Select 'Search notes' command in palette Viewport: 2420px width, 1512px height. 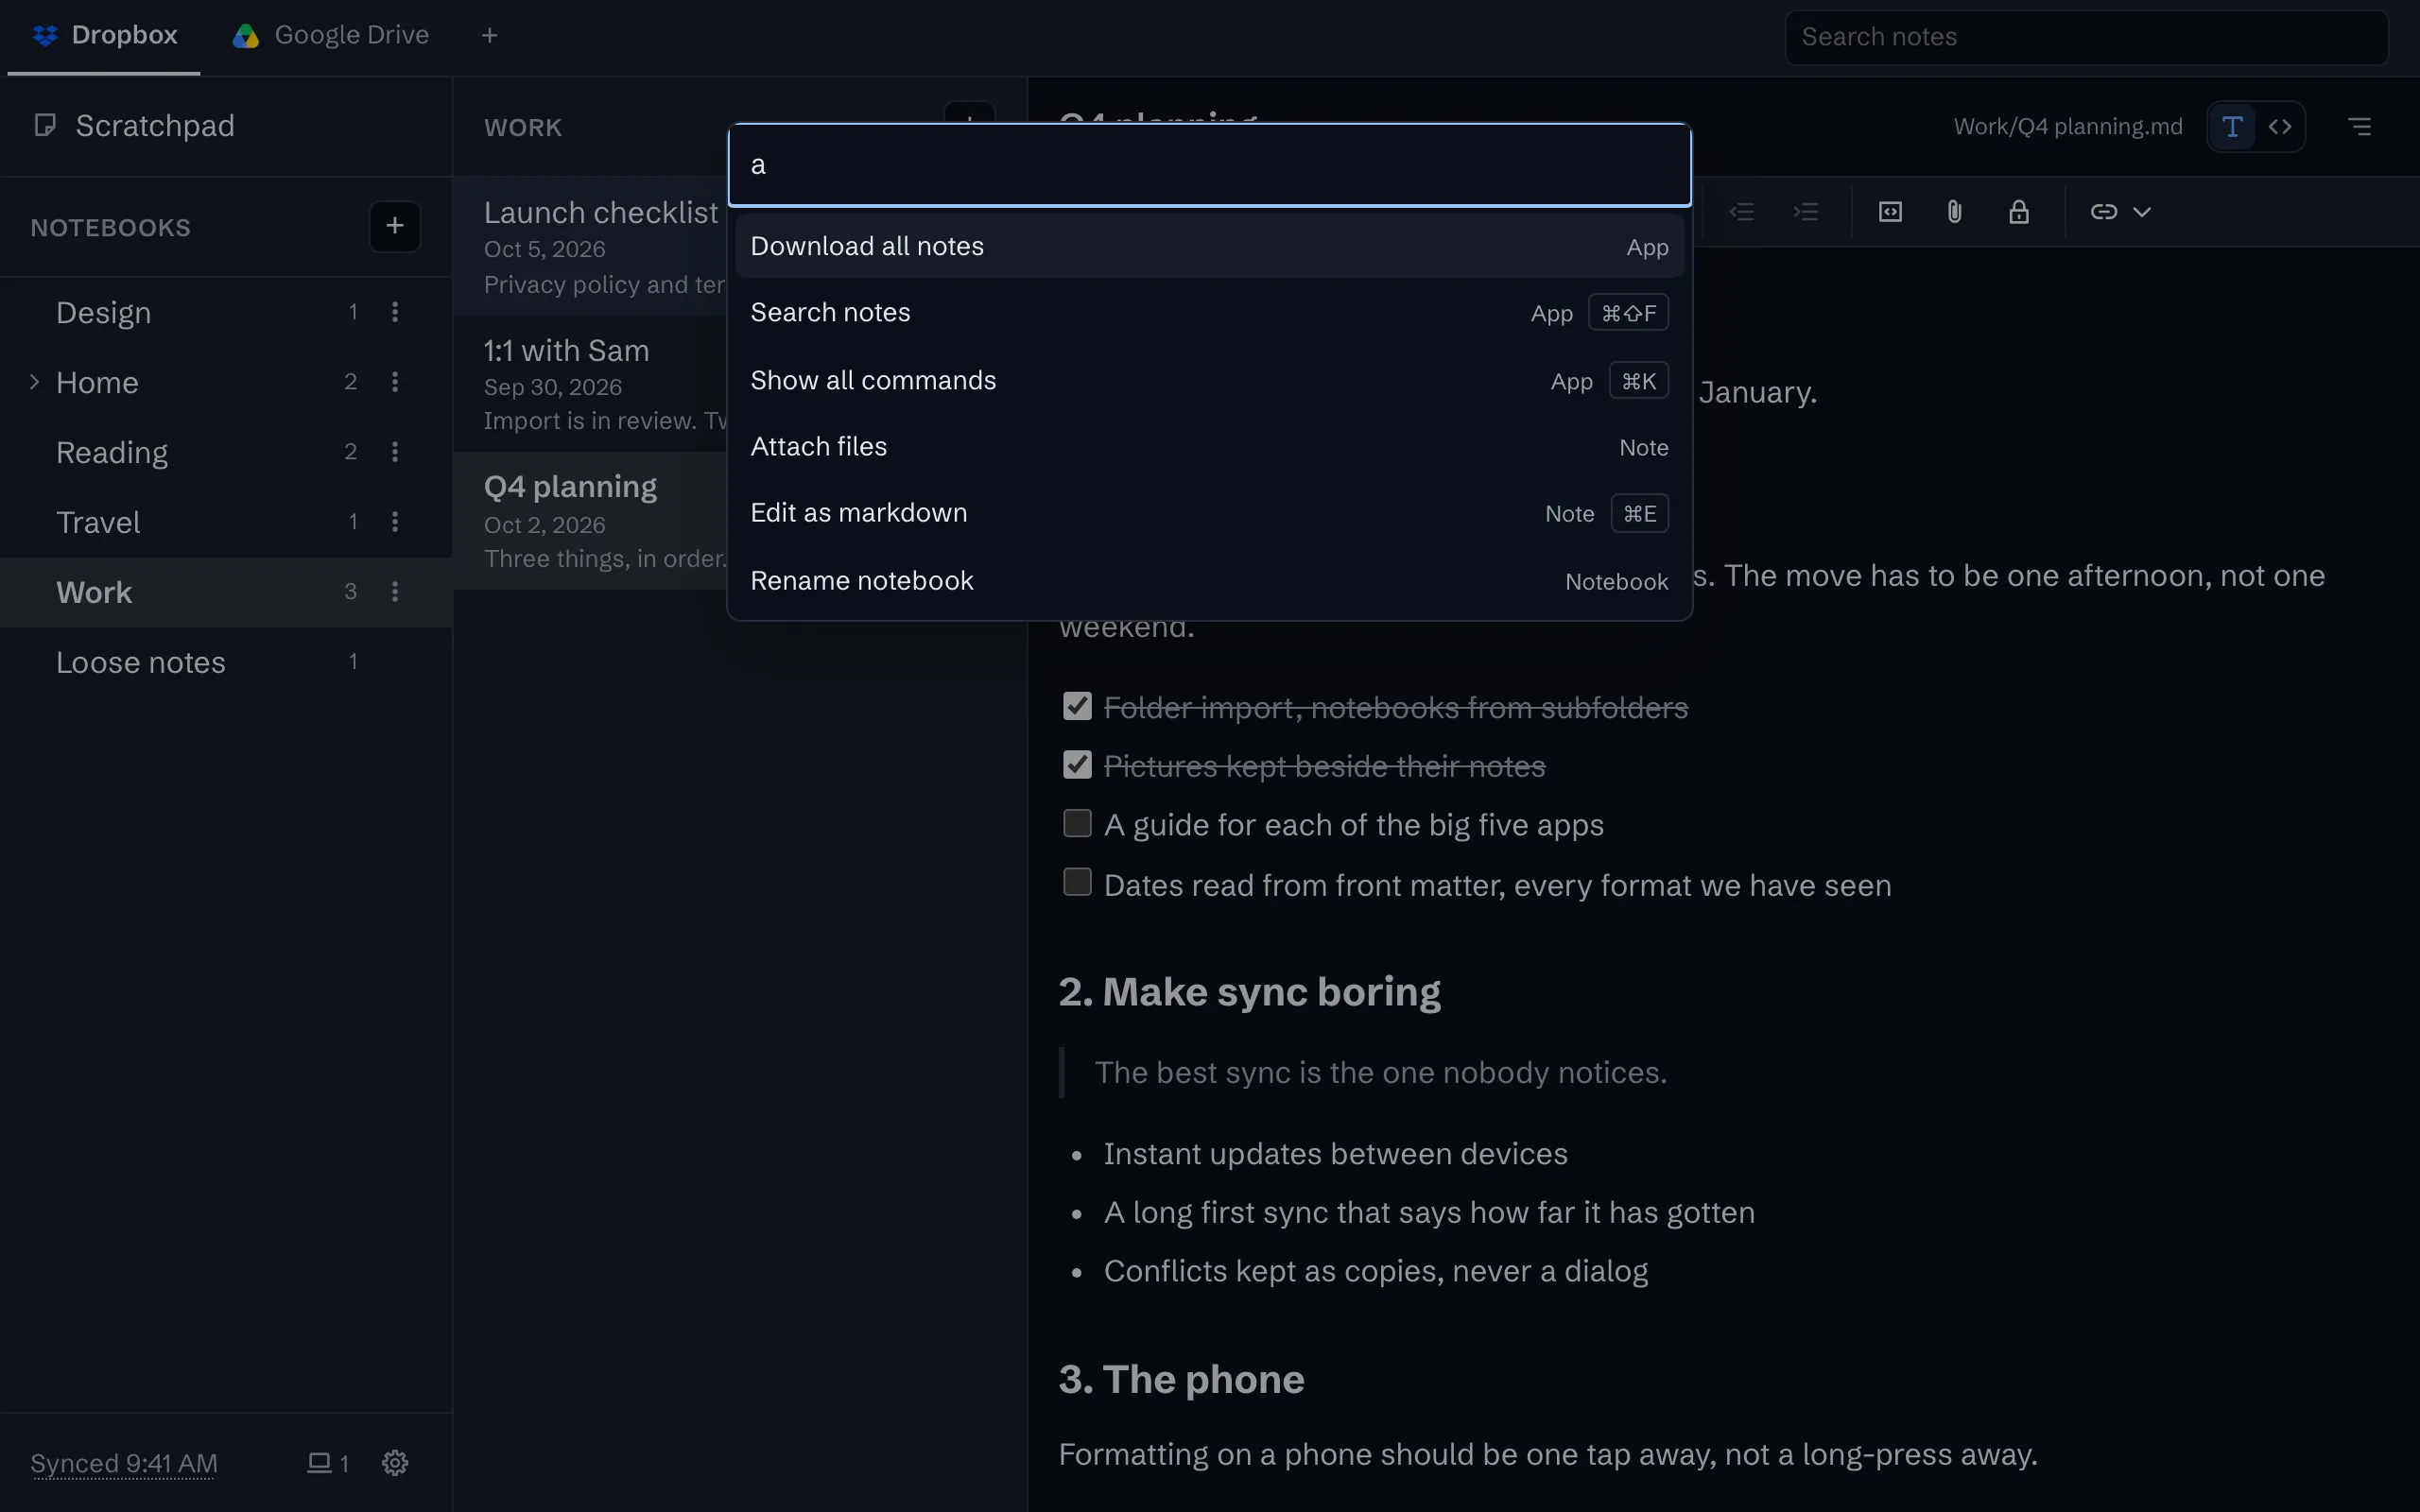point(1209,313)
